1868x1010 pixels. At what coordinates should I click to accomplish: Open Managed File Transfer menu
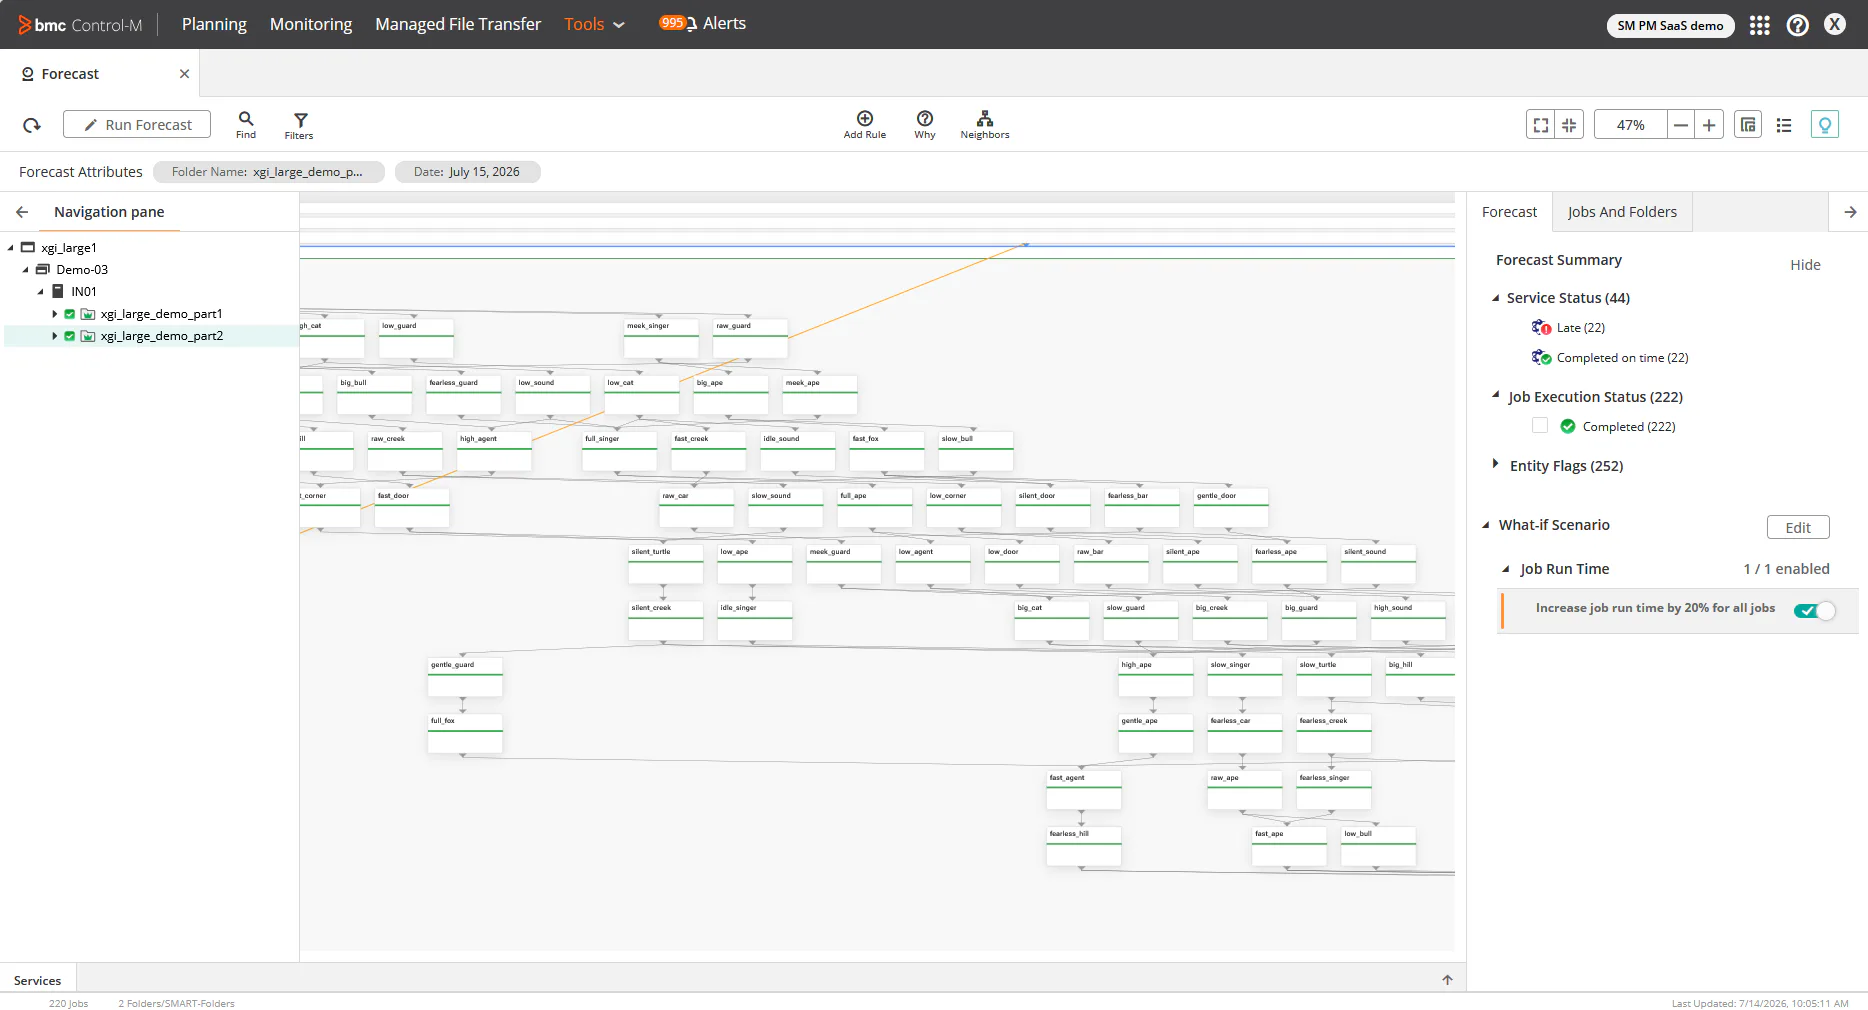458,24
